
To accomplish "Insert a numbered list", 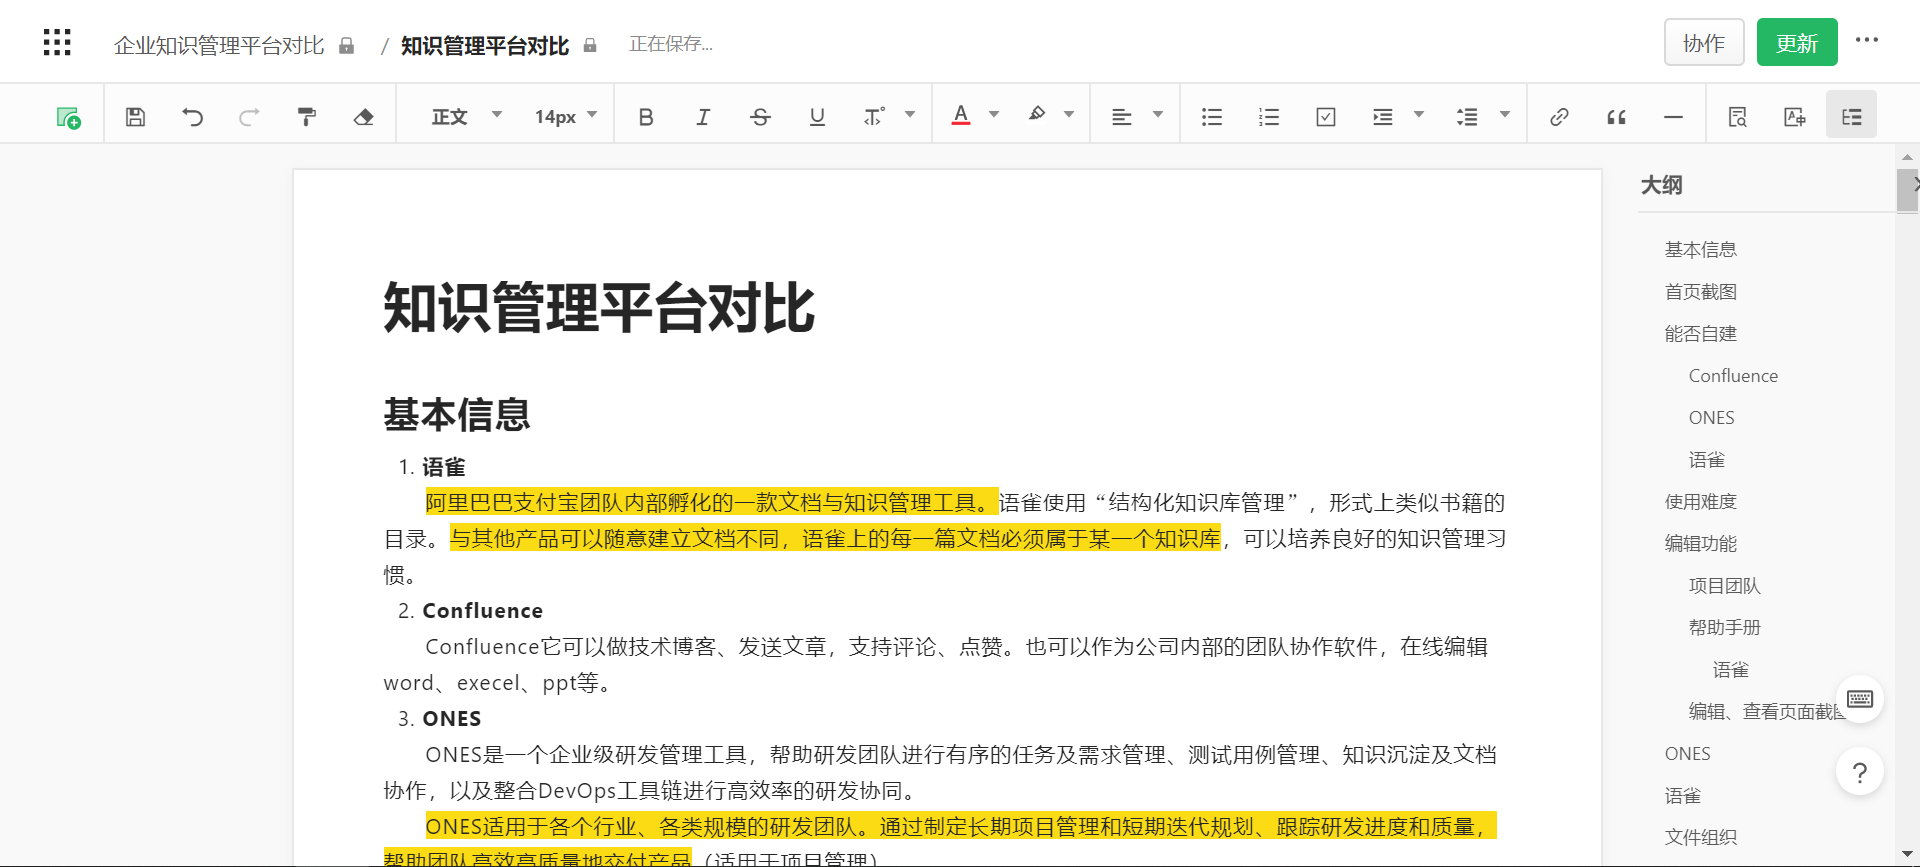I will [1269, 117].
